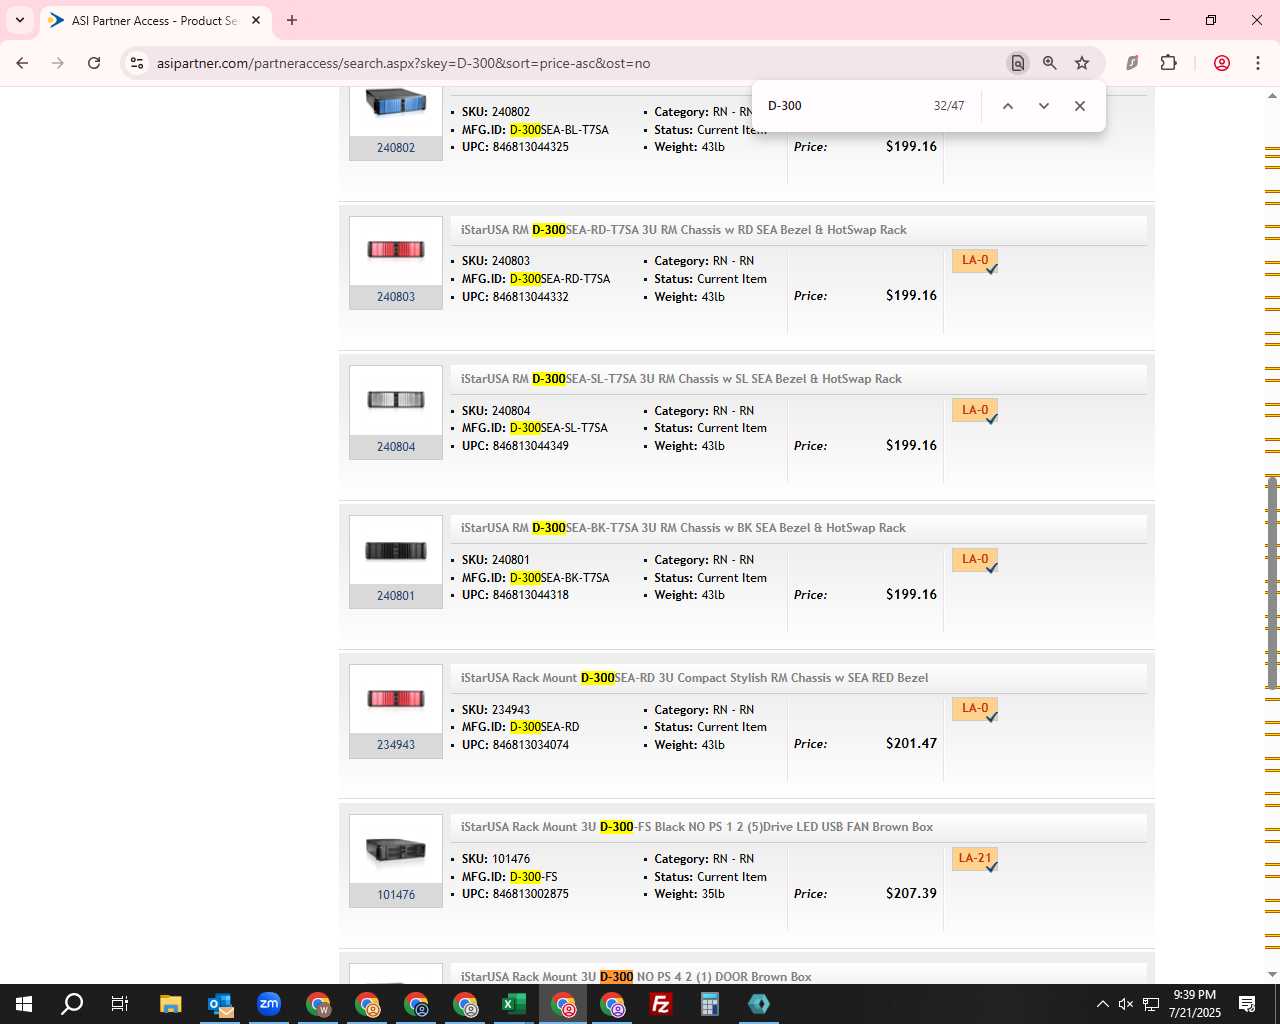Open the zoom magnifier icon in address bar
Screen dimensions: 1280x1024
coord(1050,63)
